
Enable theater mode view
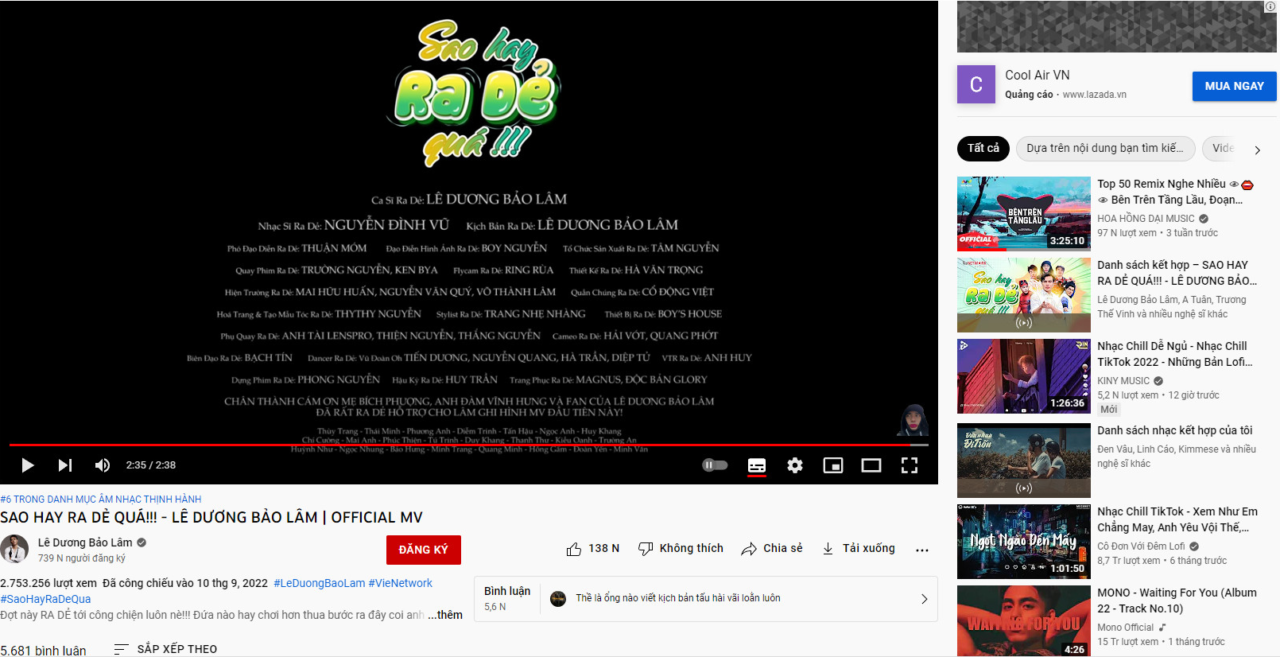[871, 465]
